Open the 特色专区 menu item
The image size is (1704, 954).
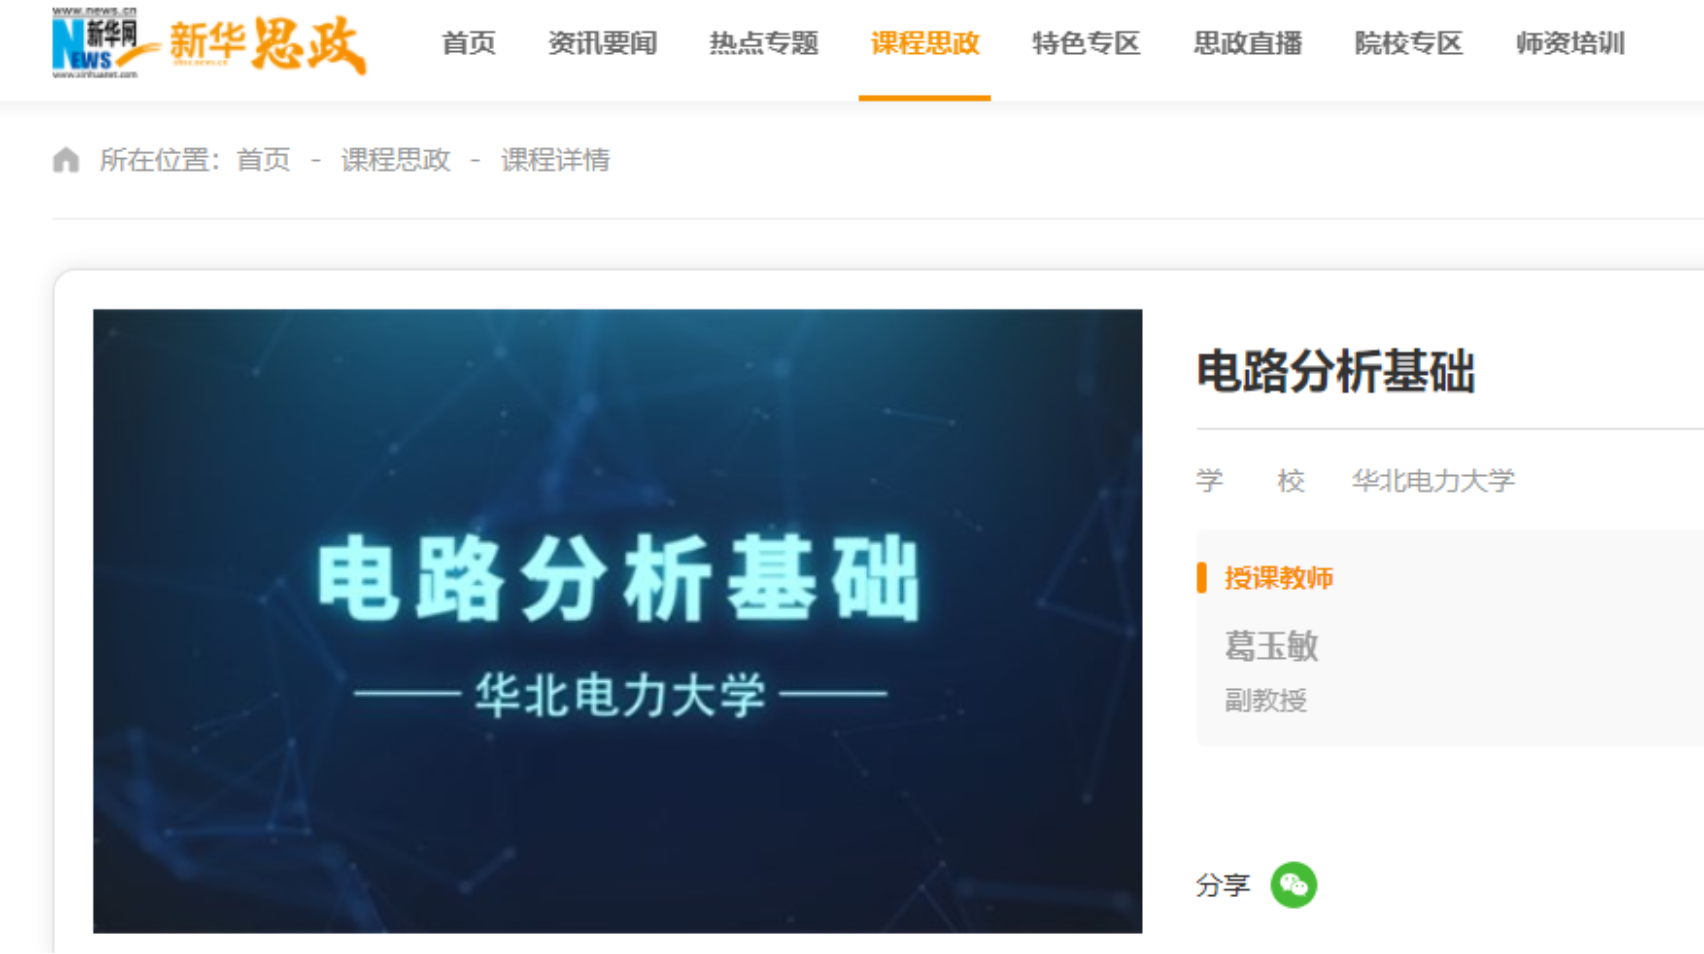point(1086,44)
